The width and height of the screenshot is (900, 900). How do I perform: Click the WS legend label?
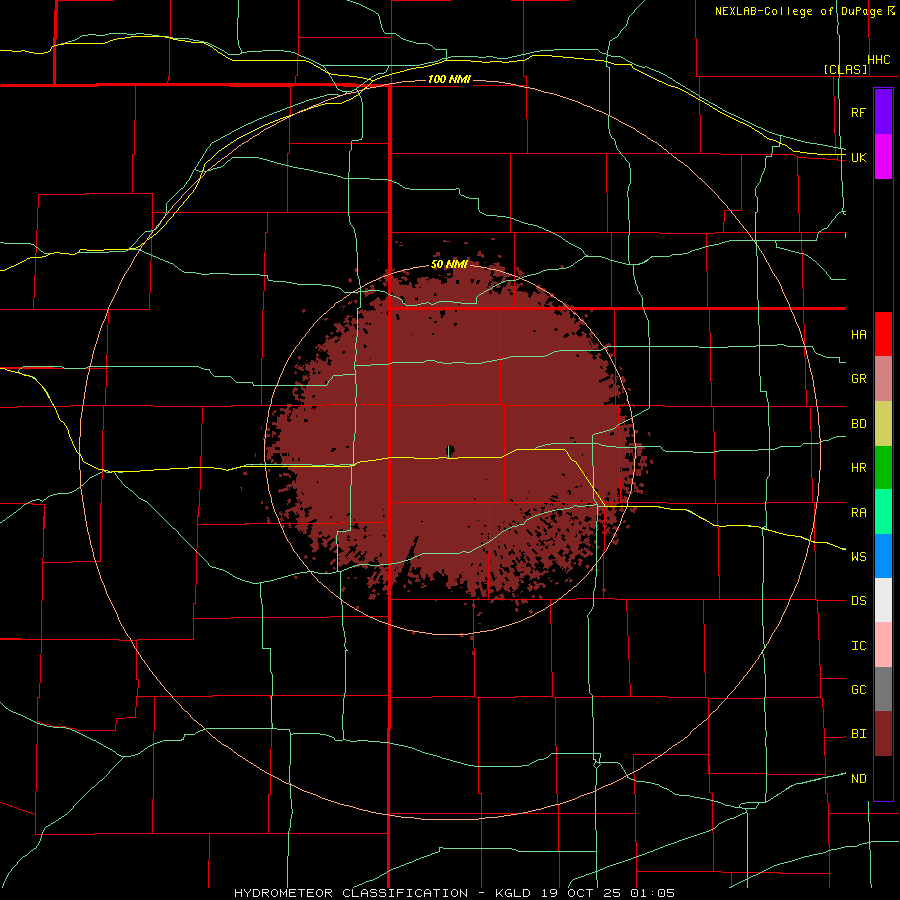pyautogui.click(x=858, y=557)
